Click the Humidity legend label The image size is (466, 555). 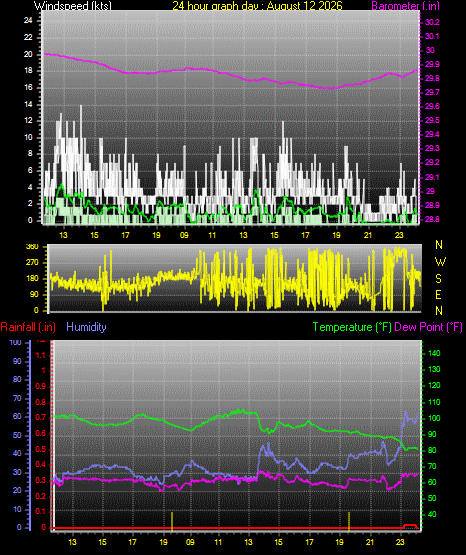click(86, 327)
